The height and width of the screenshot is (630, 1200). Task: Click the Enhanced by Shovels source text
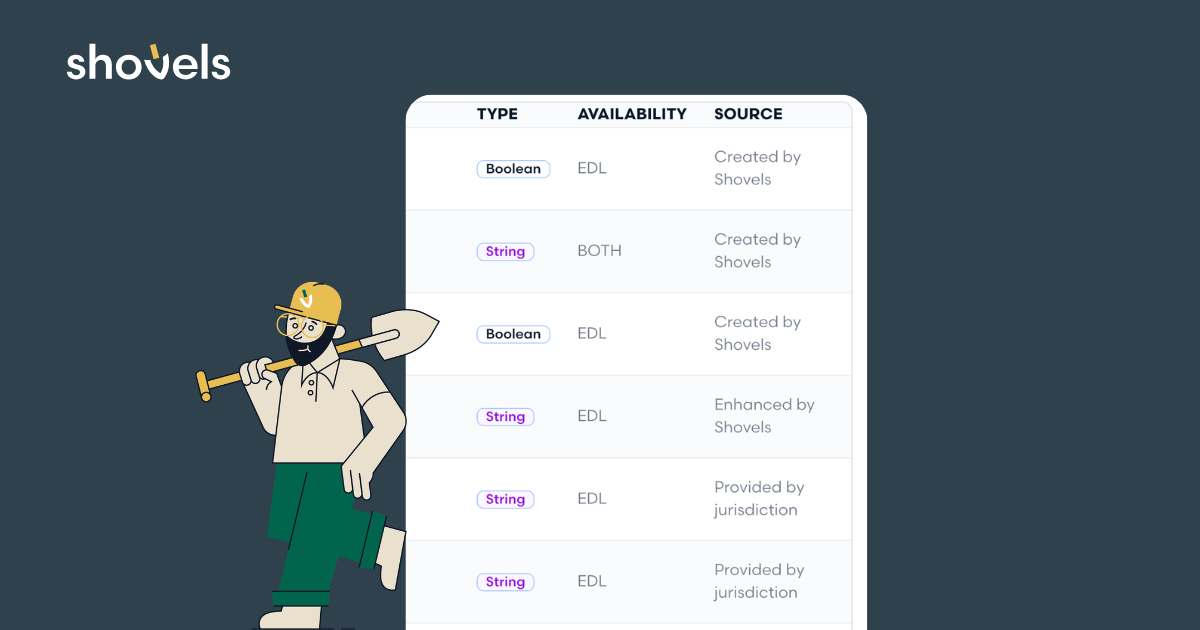[764, 416]
